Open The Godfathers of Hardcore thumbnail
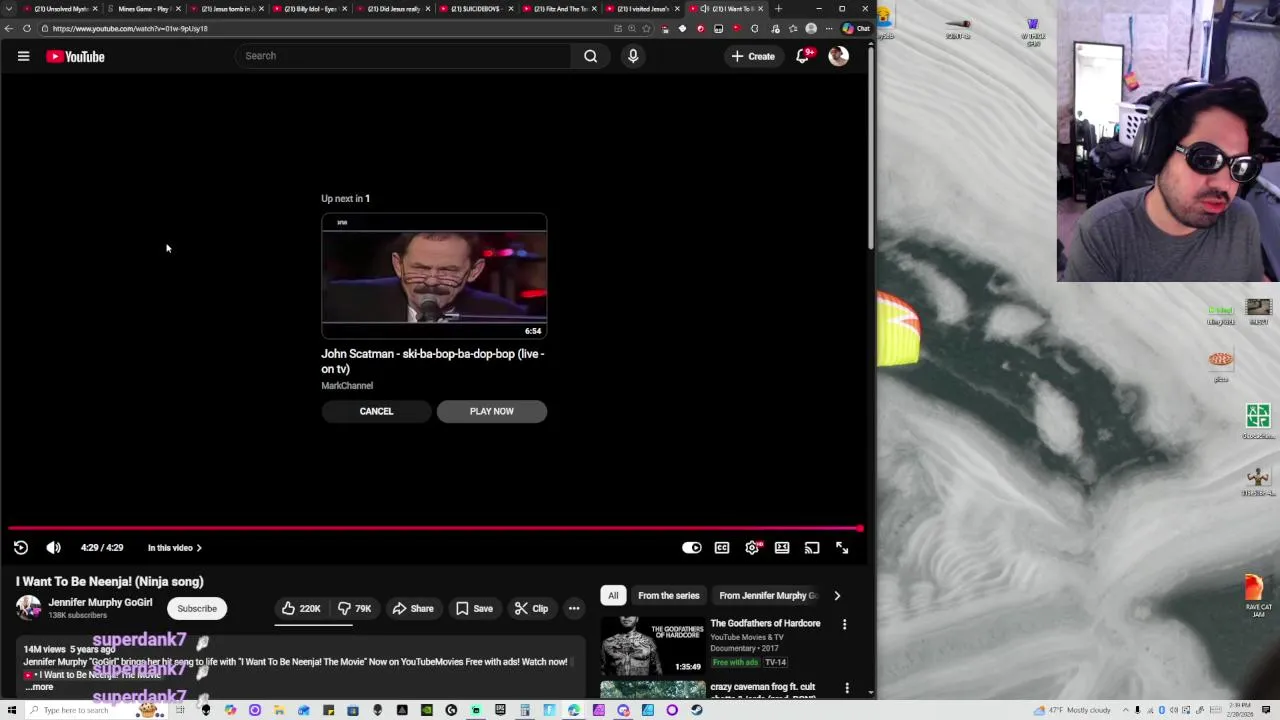 [x=652, y=645]
